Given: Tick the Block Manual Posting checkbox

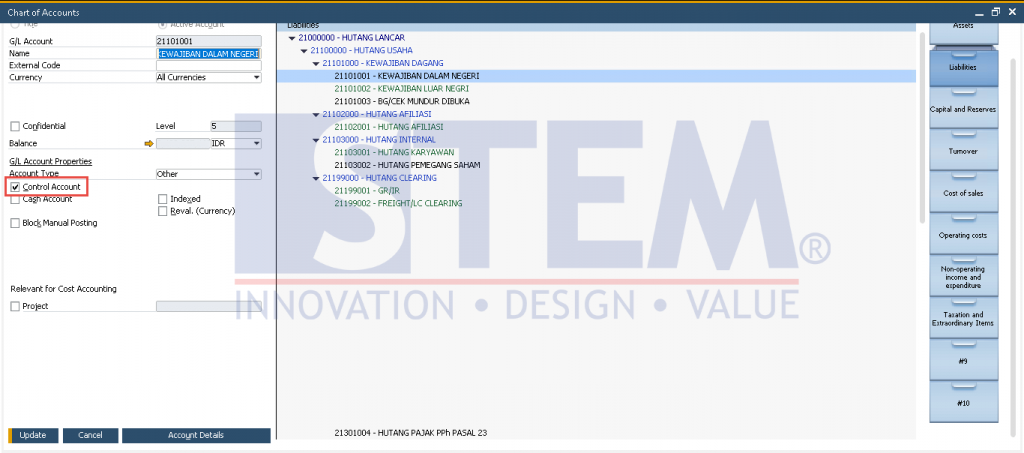Looking at the screenshot, I should [x=15, y=223].
